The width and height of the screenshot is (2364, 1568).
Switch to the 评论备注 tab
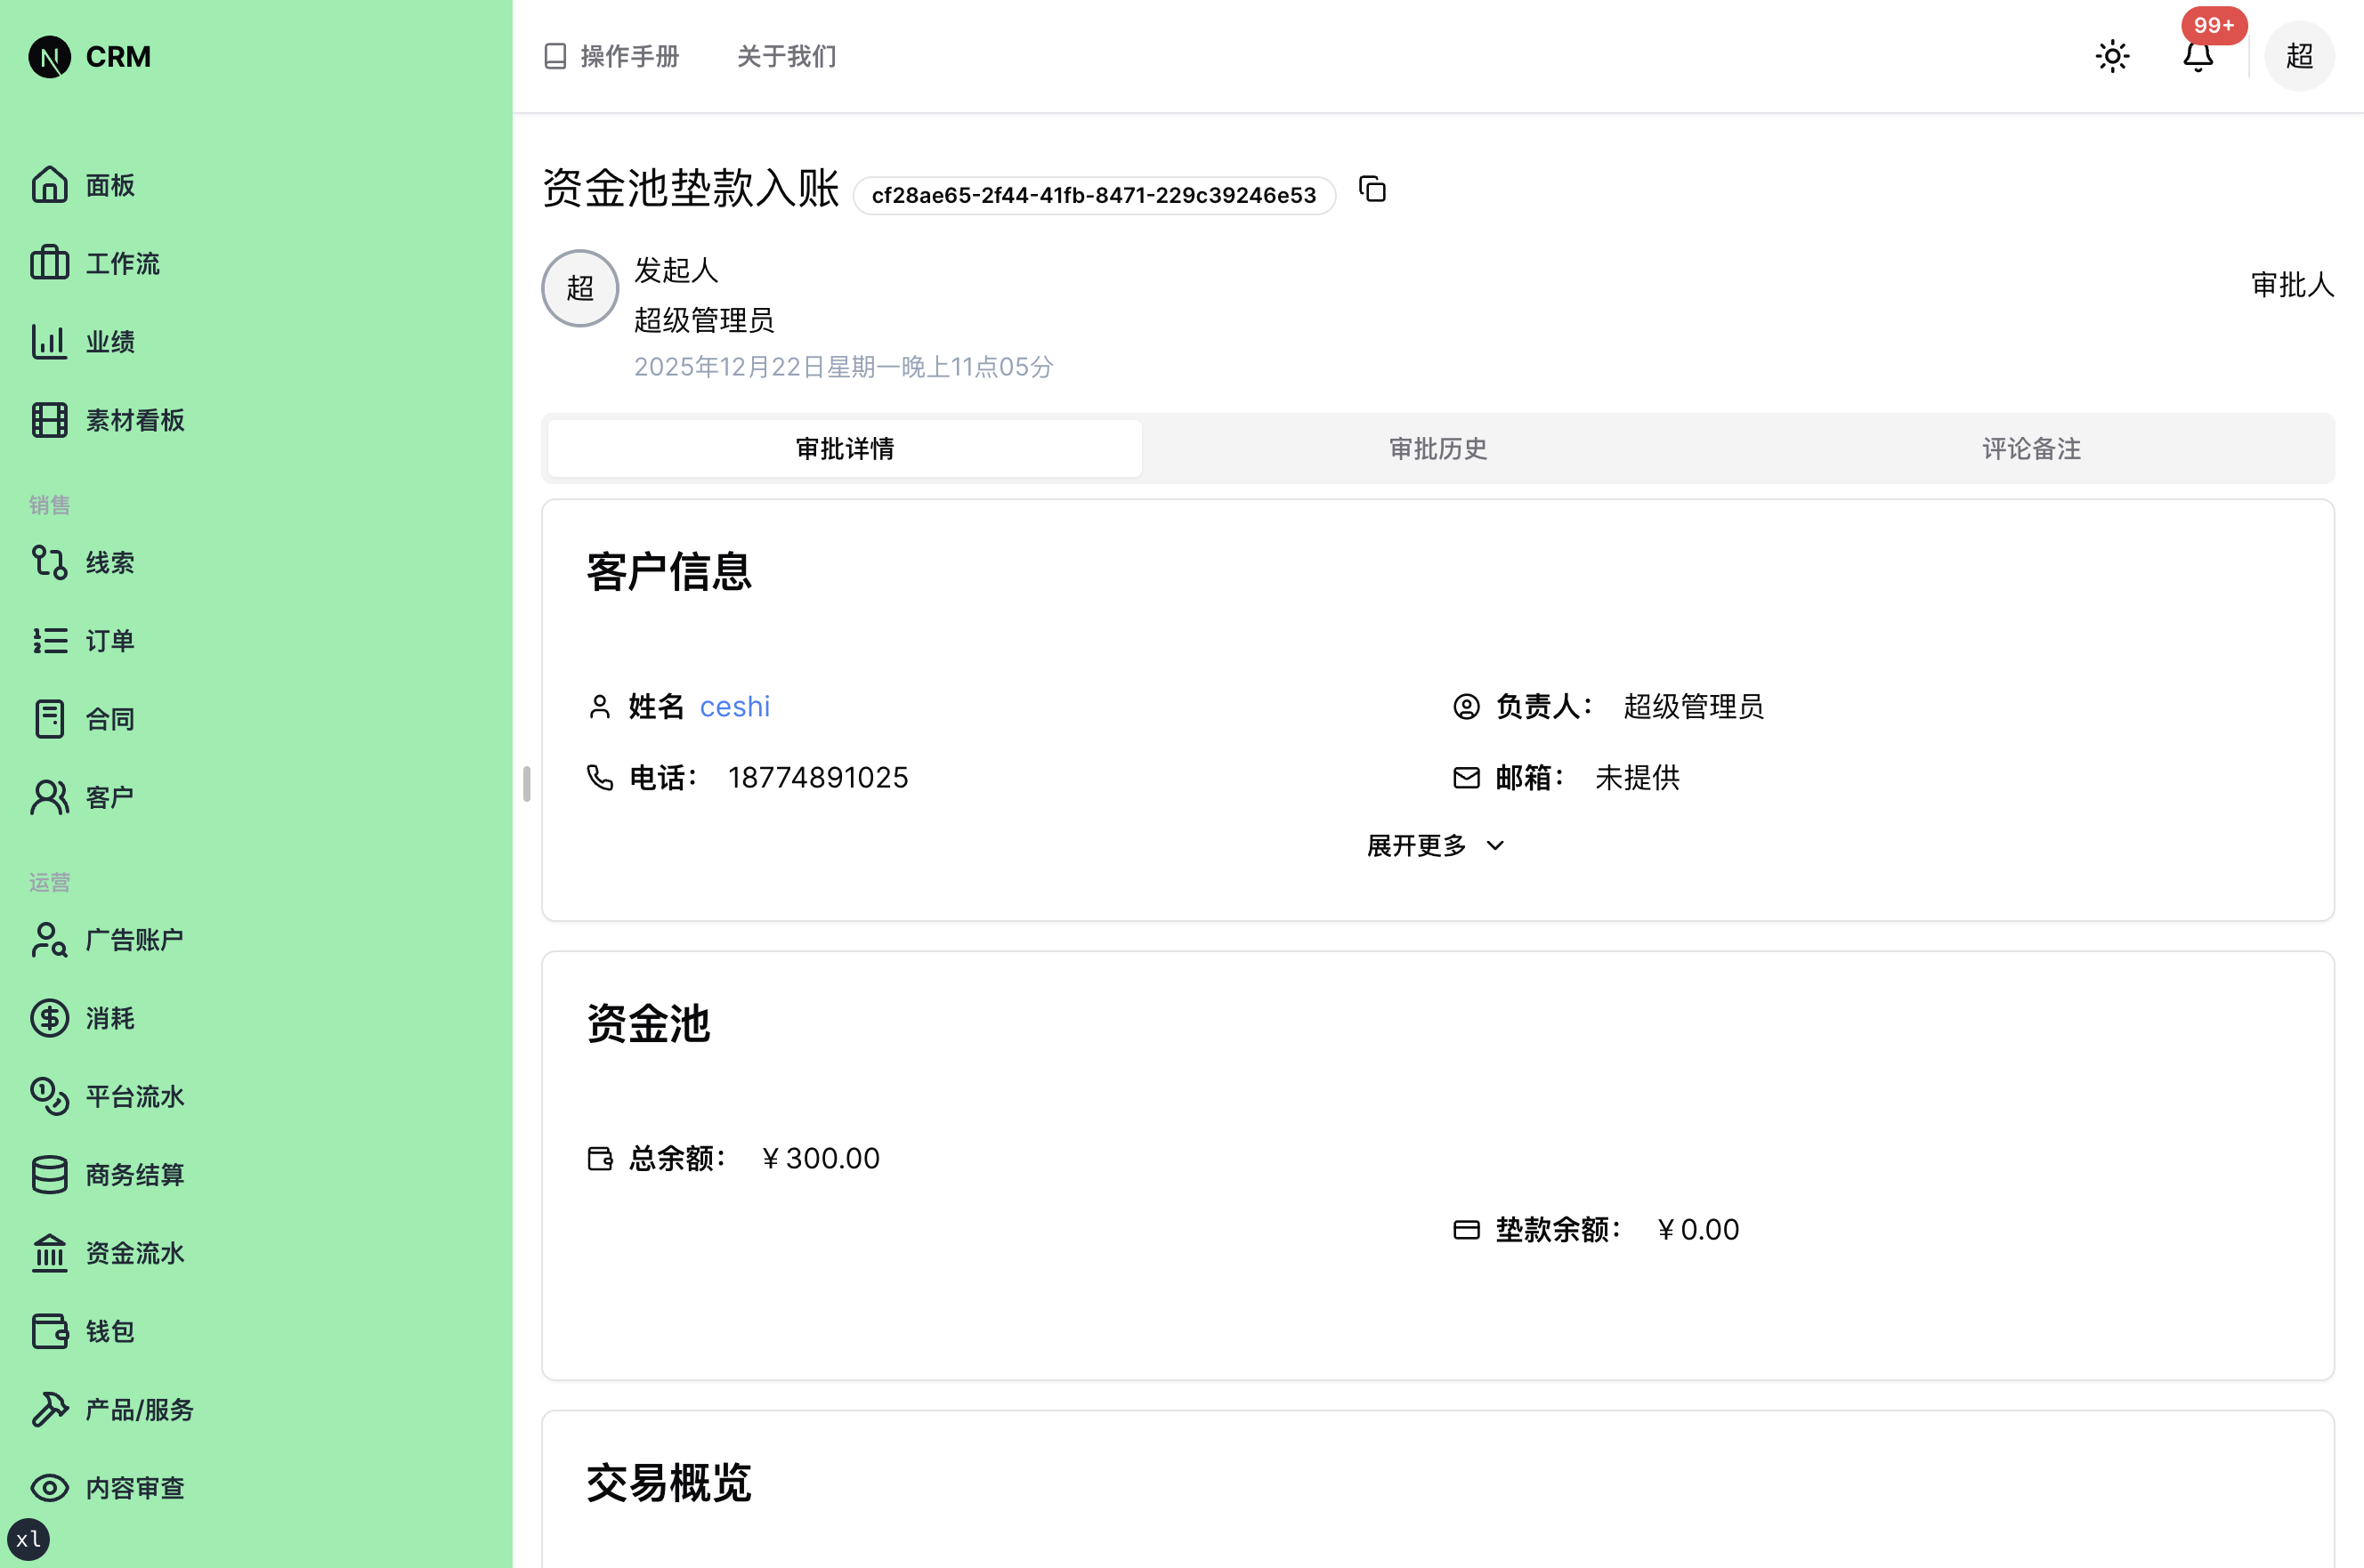[2029, 449]
